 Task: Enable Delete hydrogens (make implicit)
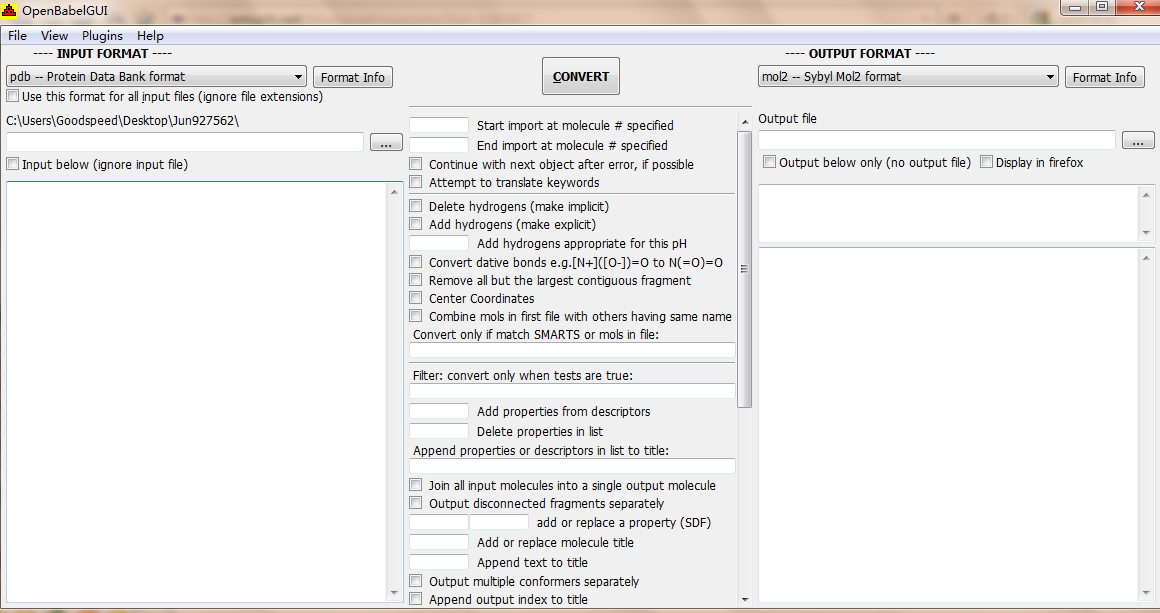(416, 206)
